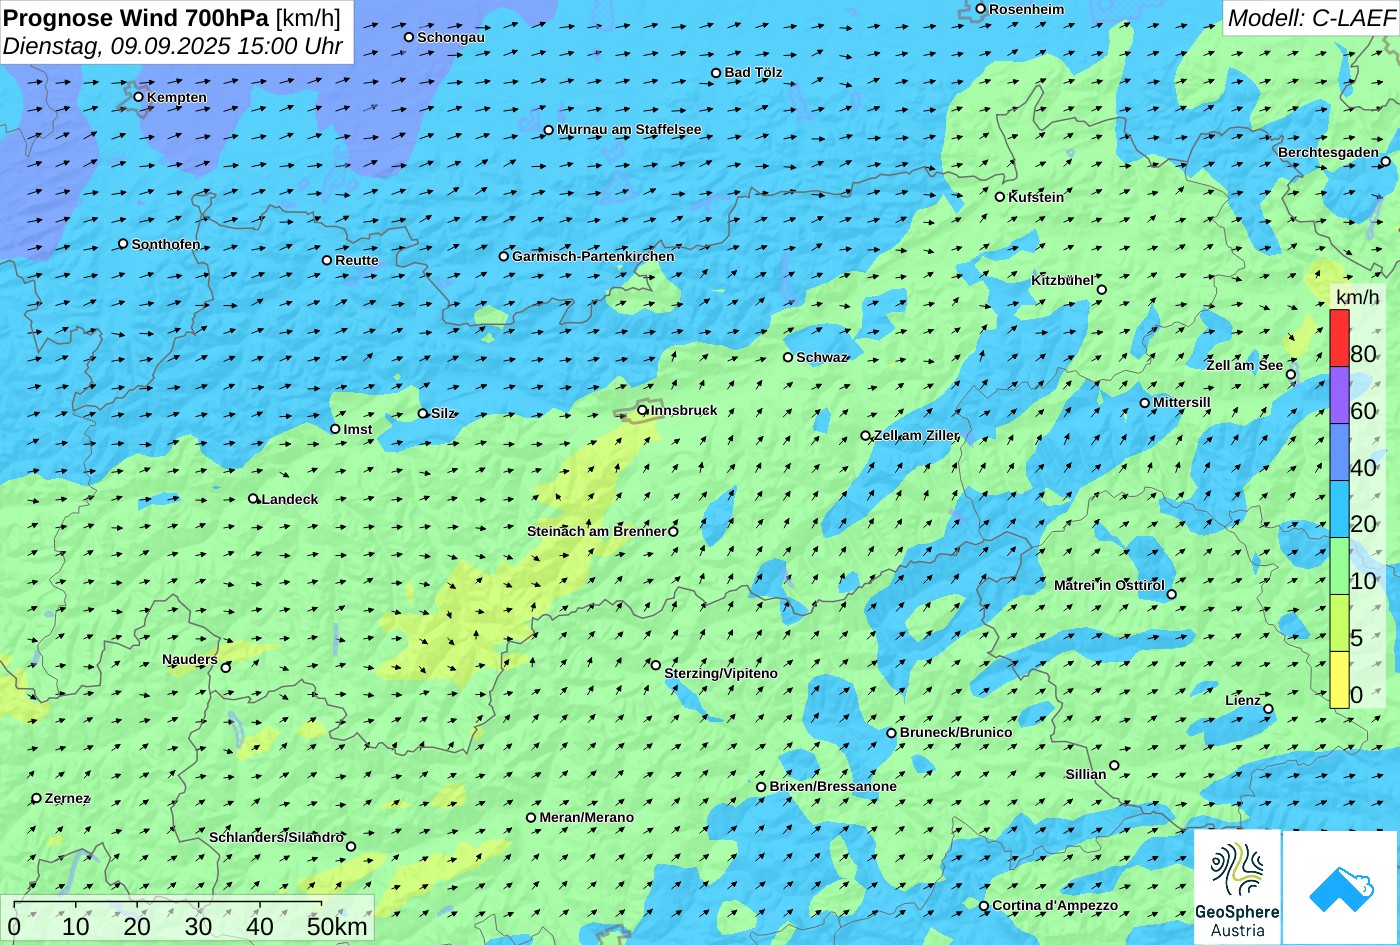Screen dimensions: 1400x945
Task: Click the Berchtesgaden location marker
Action: coord(1386,161)
